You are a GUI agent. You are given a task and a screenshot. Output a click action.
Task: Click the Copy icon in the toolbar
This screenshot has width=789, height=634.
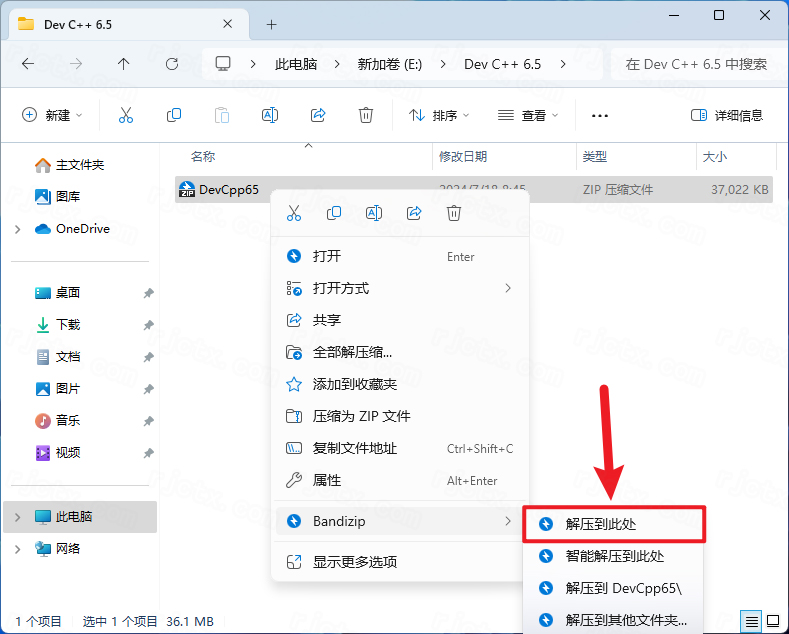pos(174,115)
